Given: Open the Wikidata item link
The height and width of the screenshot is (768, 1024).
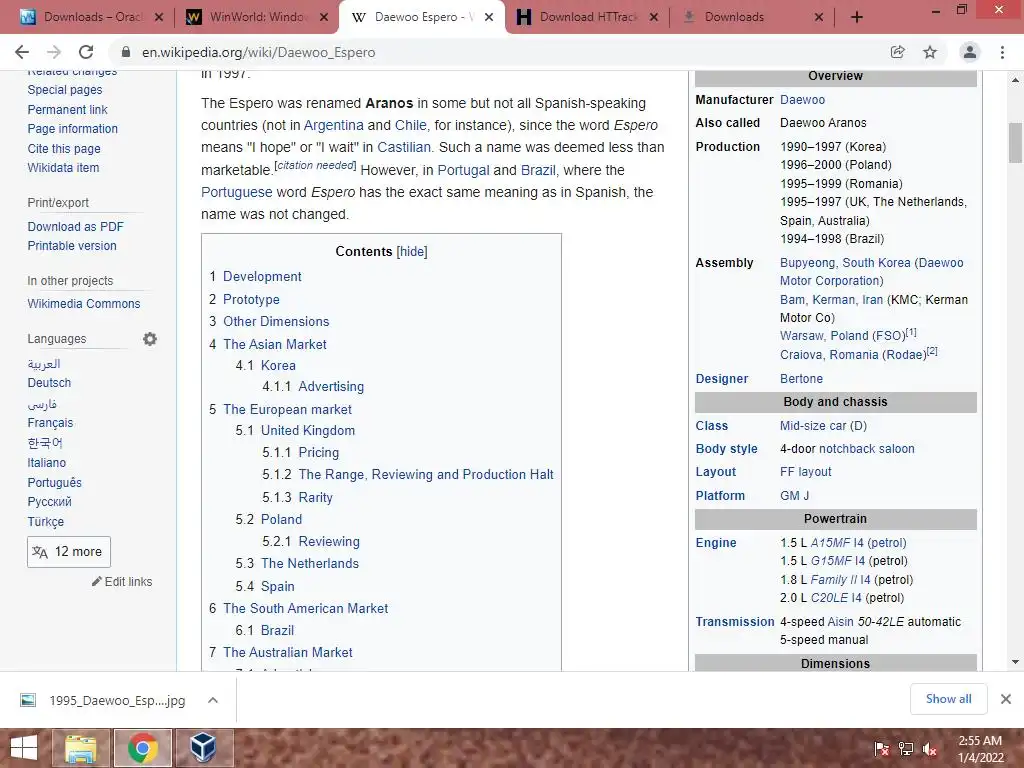Looking at the screenshot, I should (63, 167).
